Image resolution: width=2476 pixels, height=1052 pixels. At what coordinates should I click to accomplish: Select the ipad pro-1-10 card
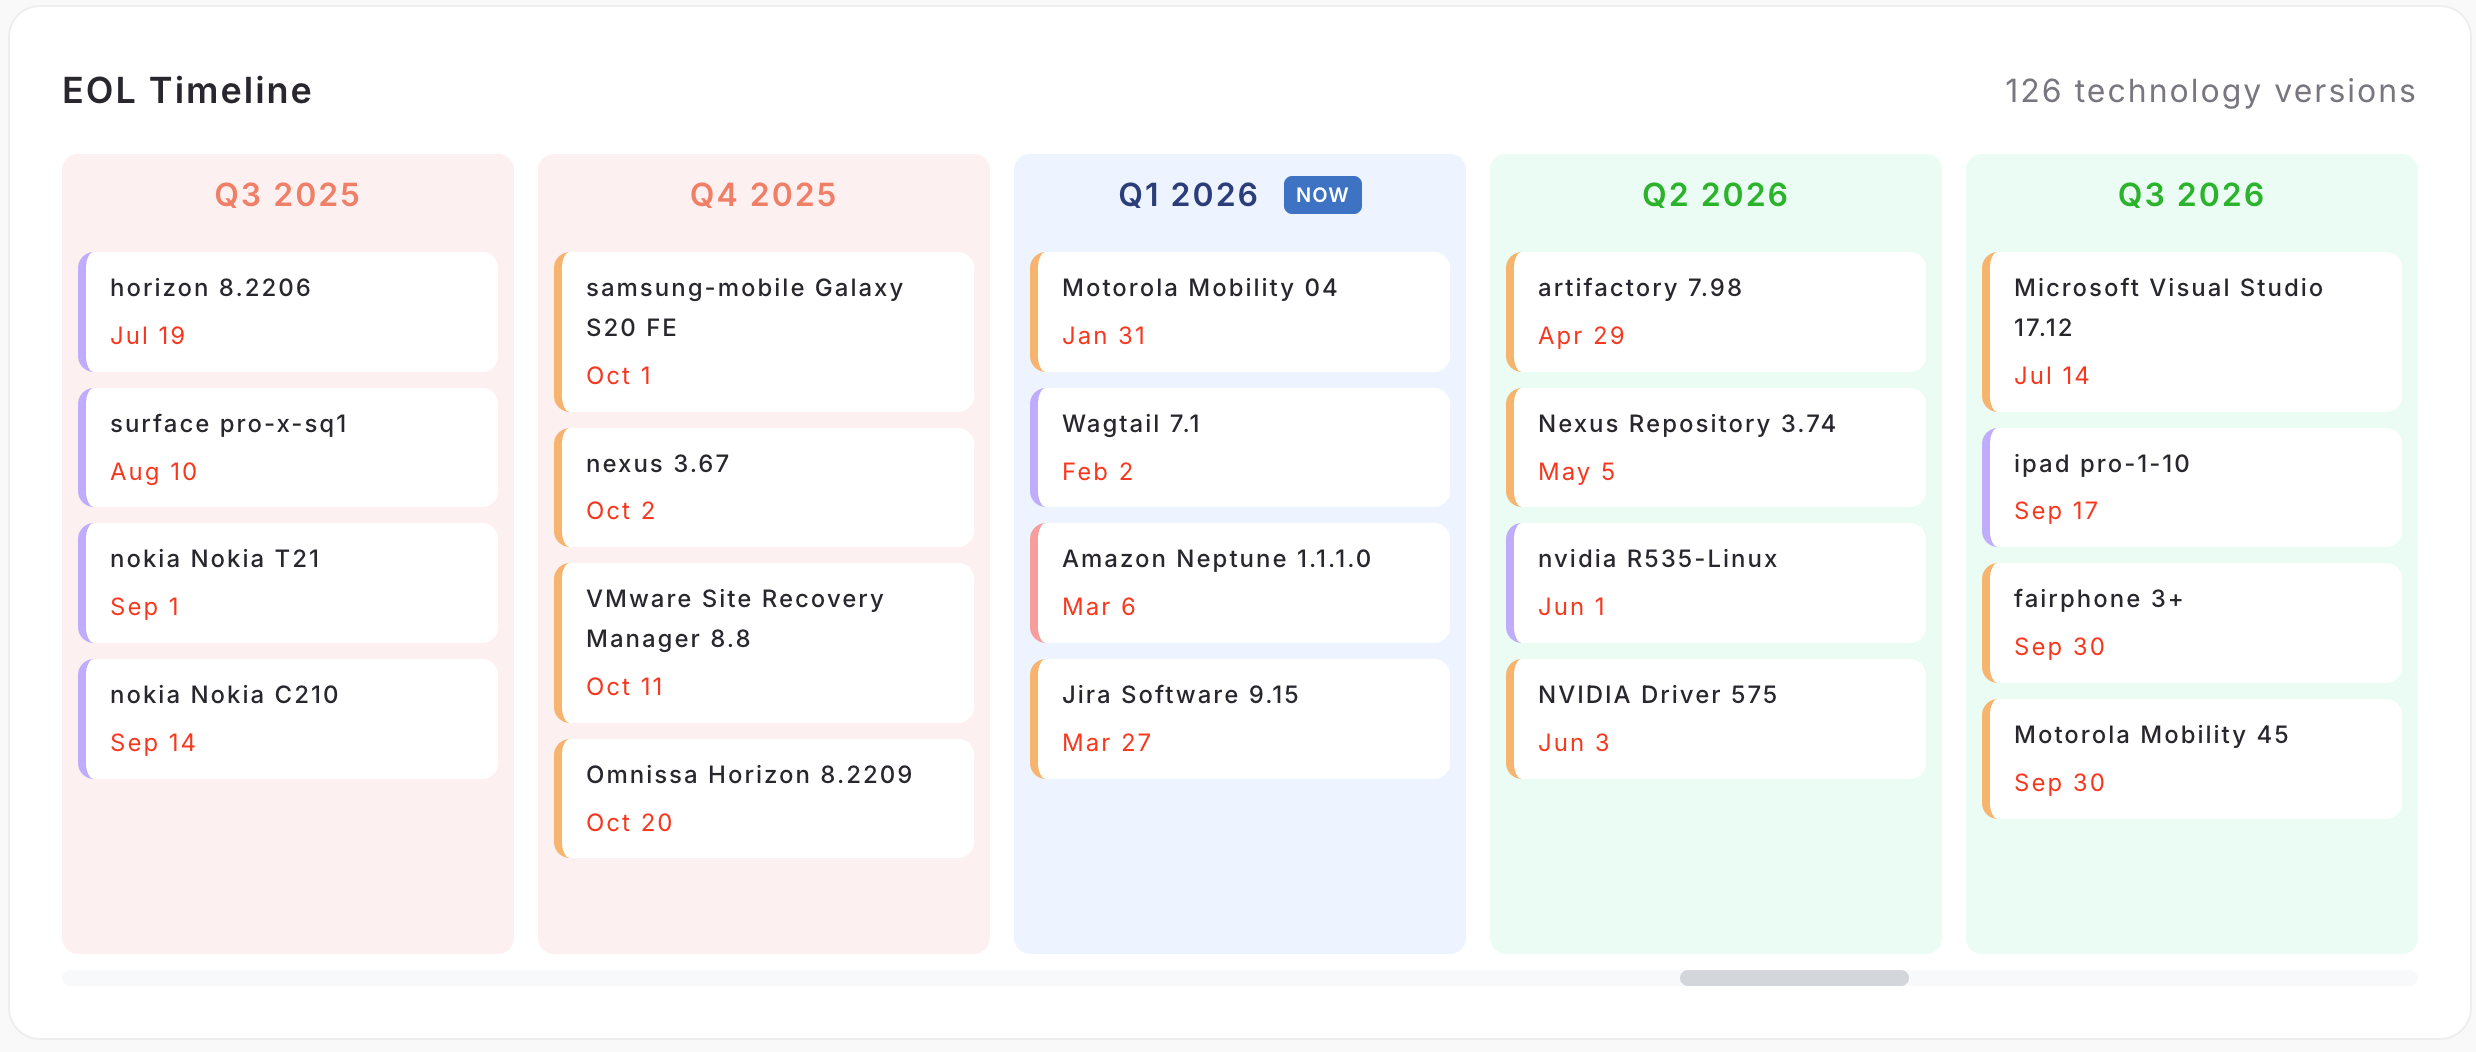[2192, 487]
